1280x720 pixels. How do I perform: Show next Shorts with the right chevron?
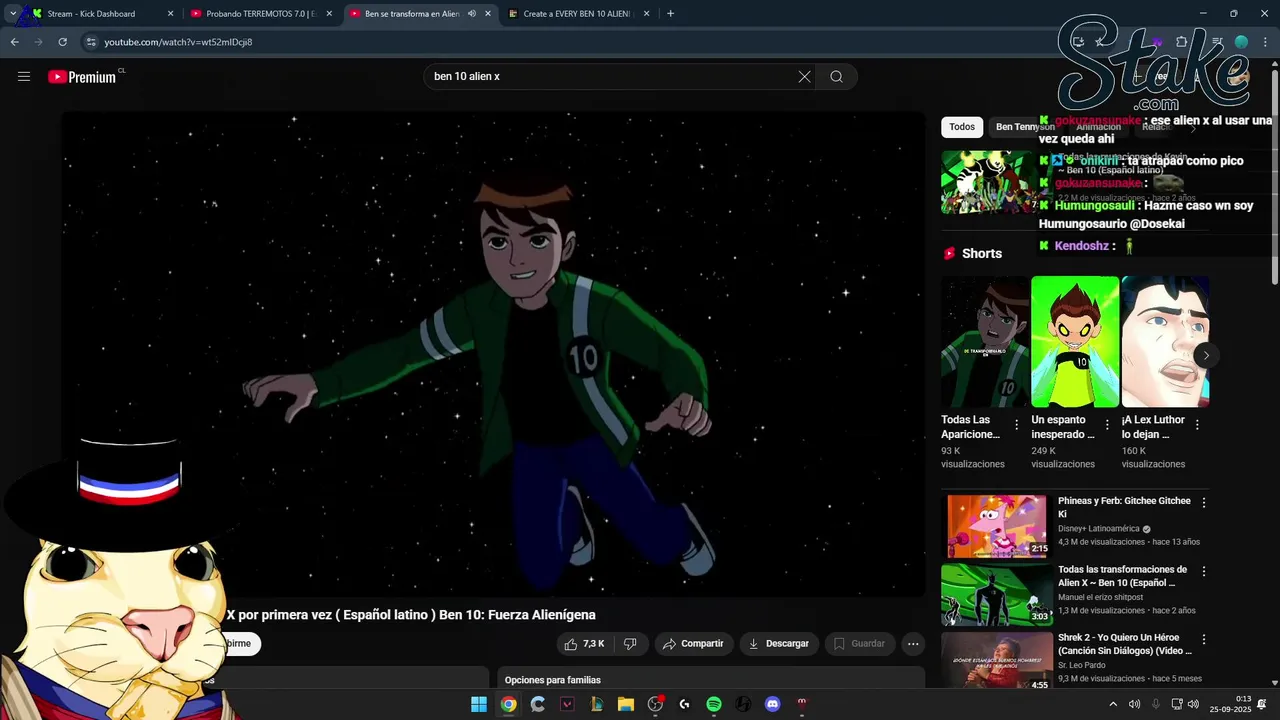[x=1206, y=355]
